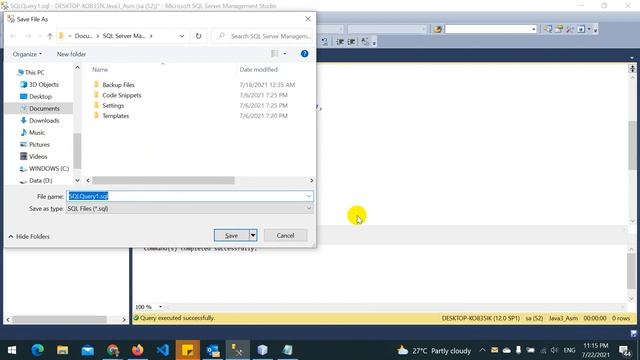The height and width of the screenshot is (360, 640).
Task: Click DESKTOP-KOB35IK server status bar entry
Action: click(480, 318)
